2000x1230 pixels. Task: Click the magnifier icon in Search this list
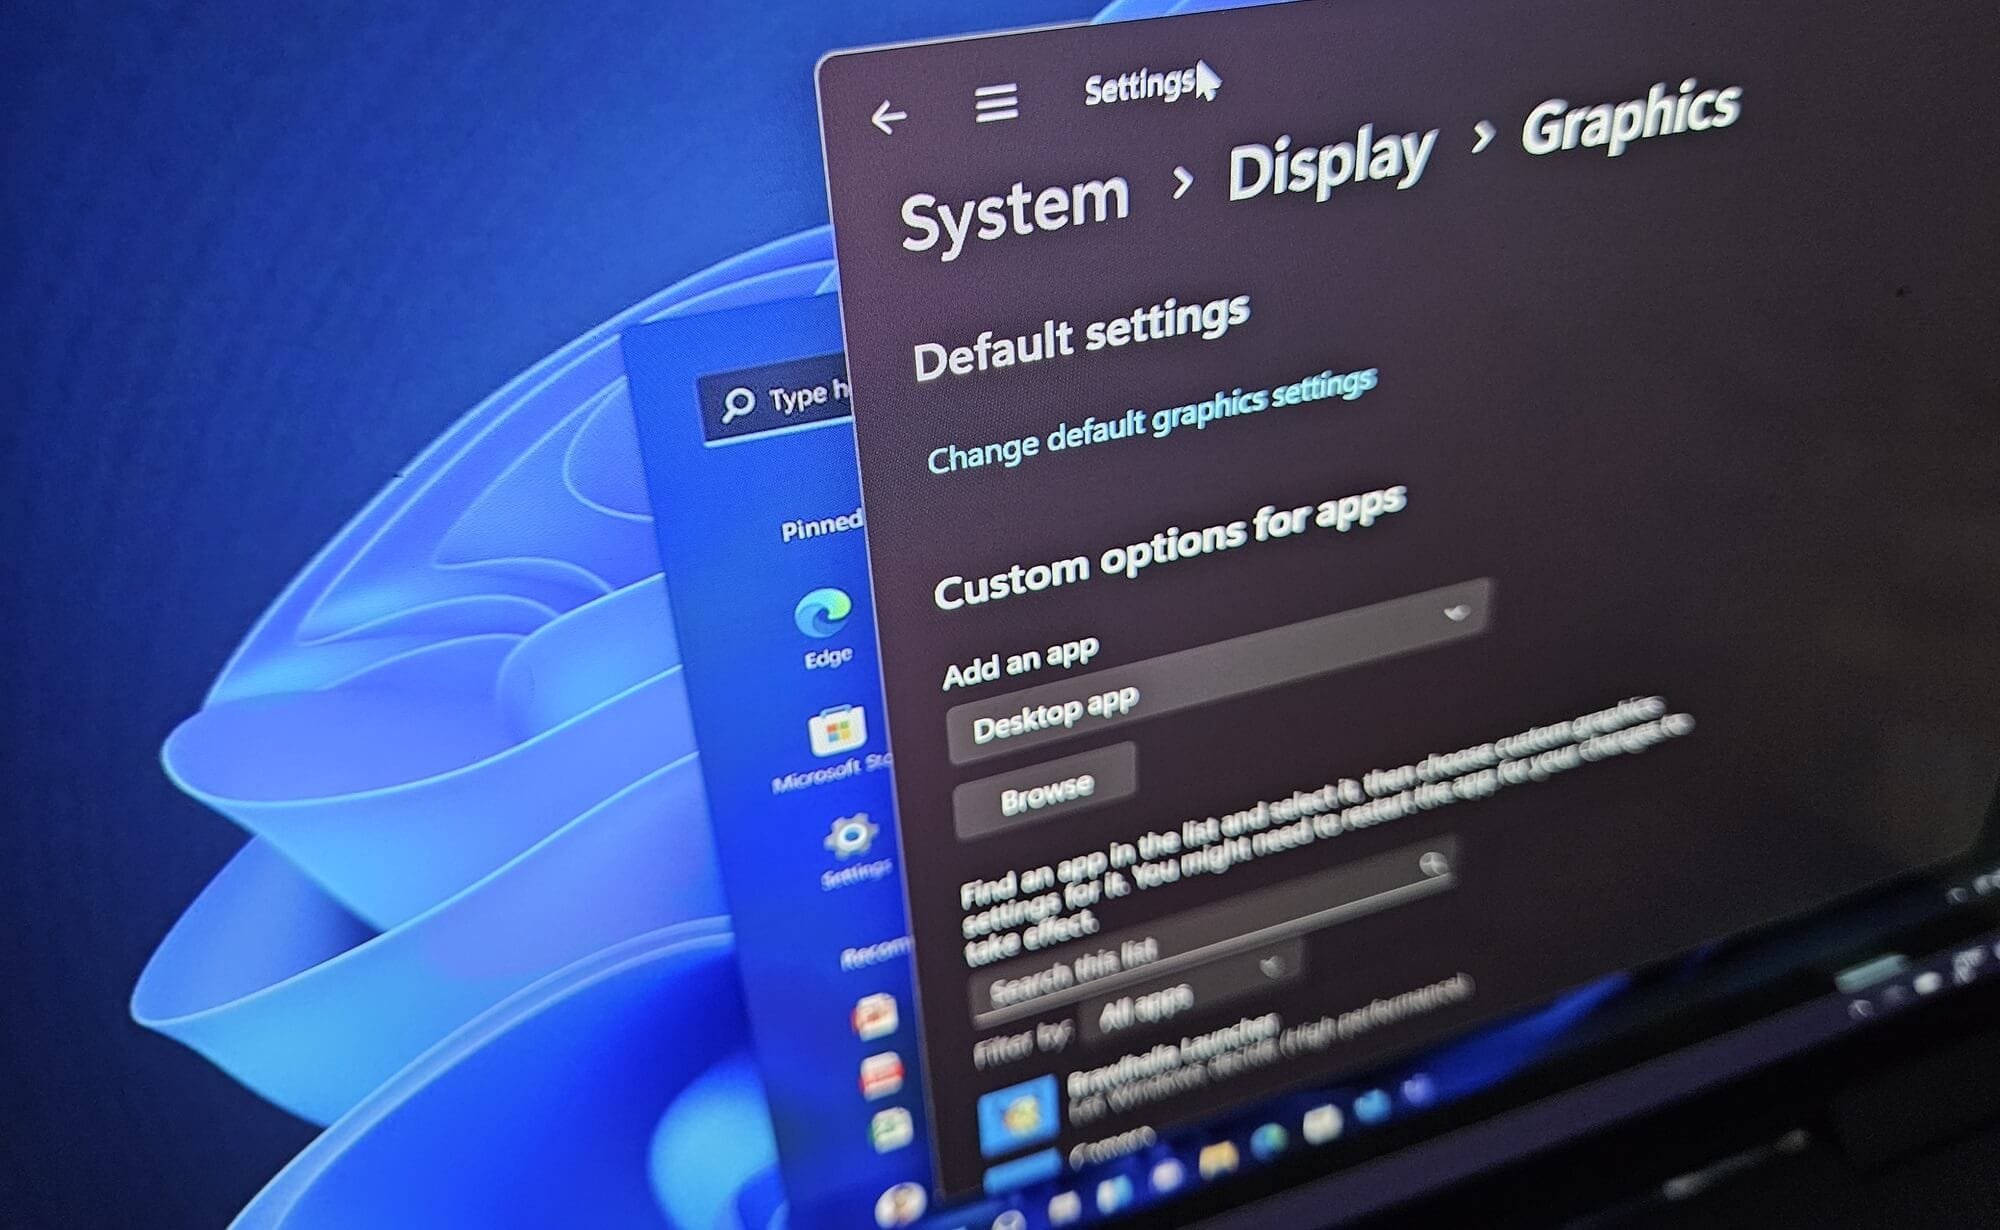pyautogui.click(x=1433, y=863)
